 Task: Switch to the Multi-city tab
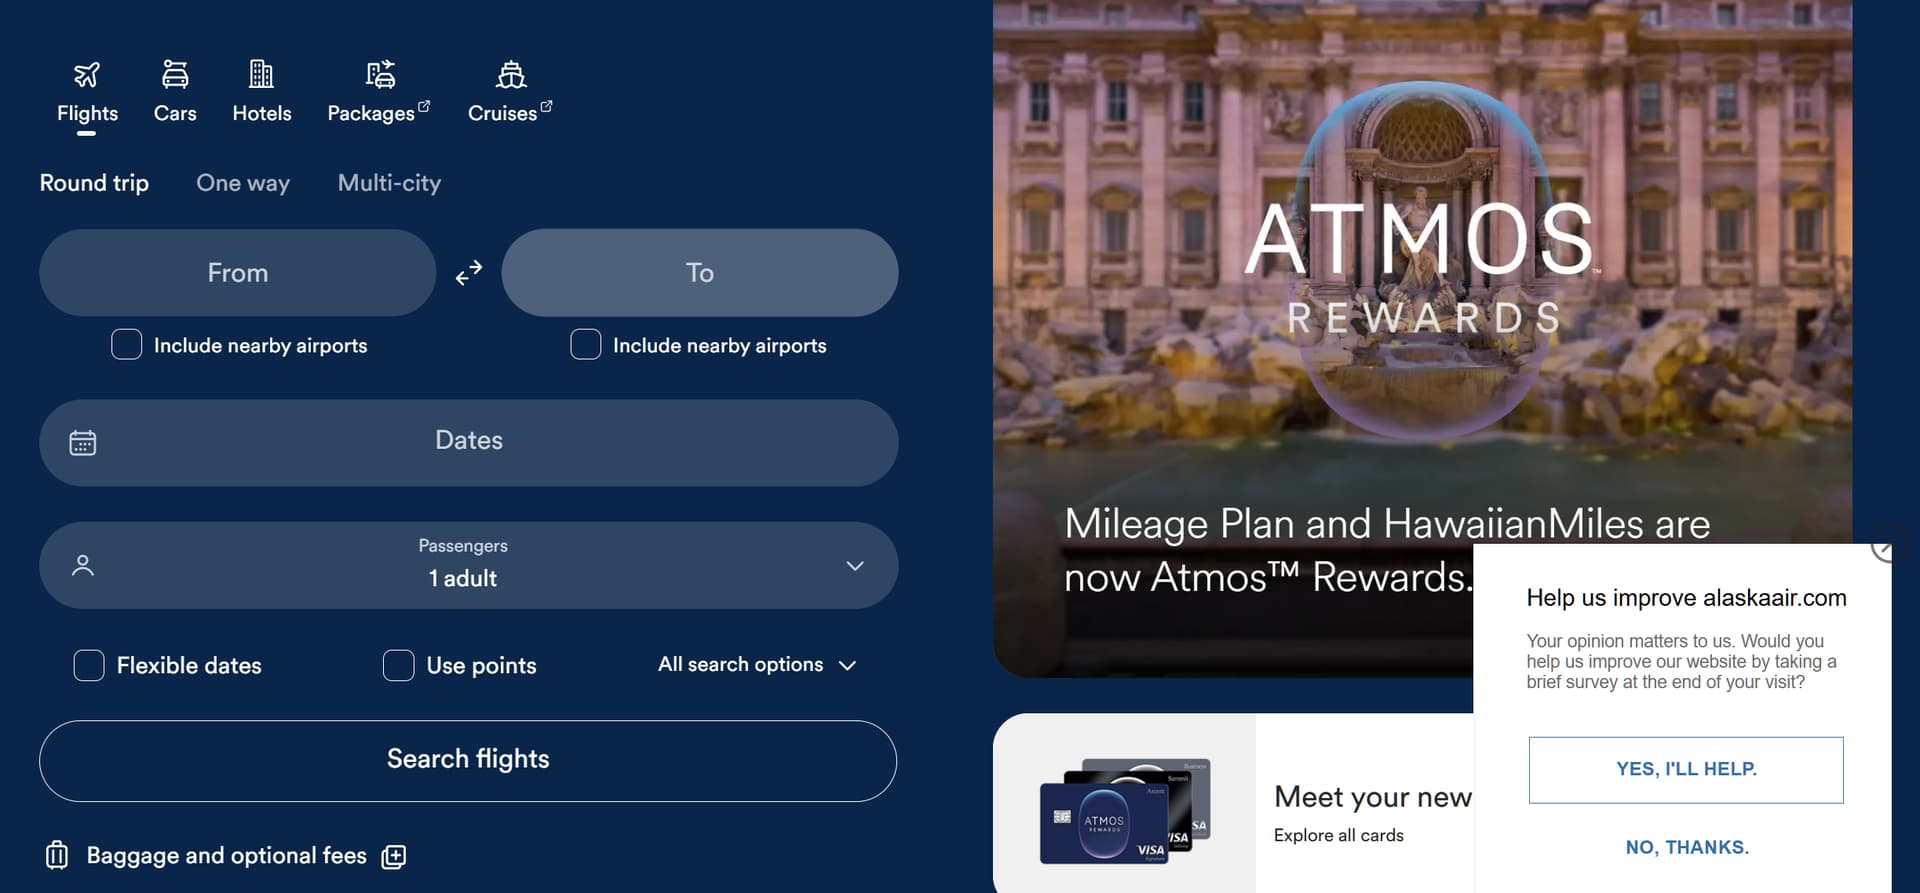click(x=389, y=183)
